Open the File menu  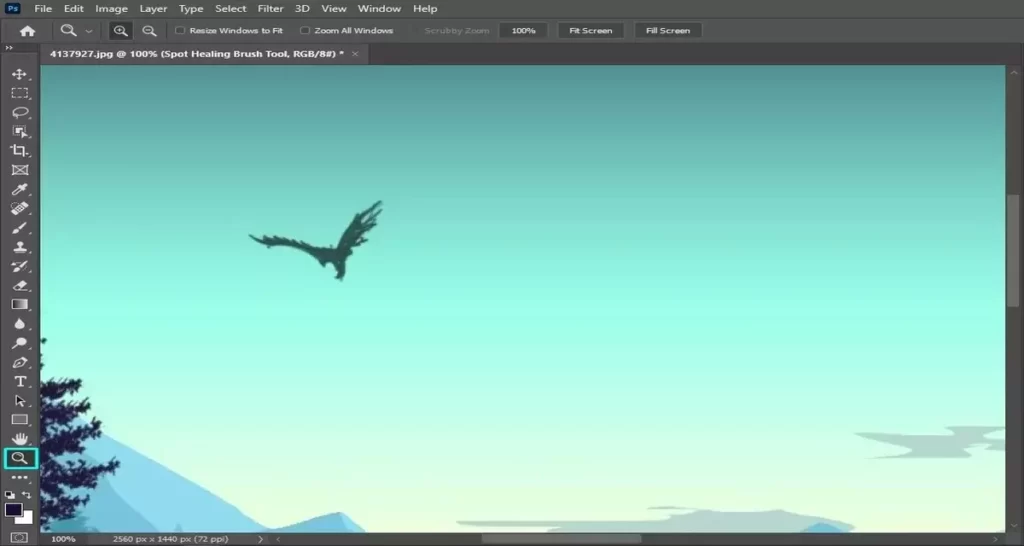(x=43, y=8)
